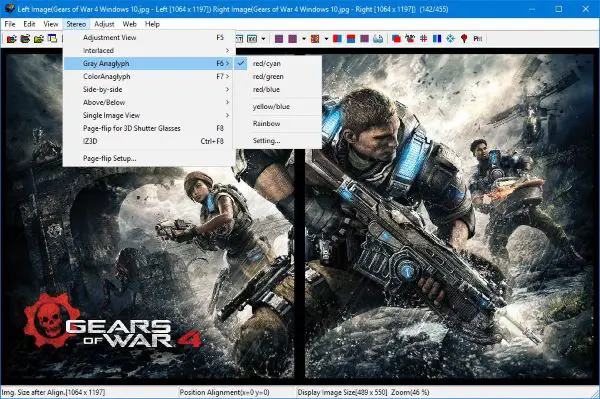Open the dropdown arrow after purple anaglyph icons
The width and height of the screenshot is (600, 399).
coord(304,39)
